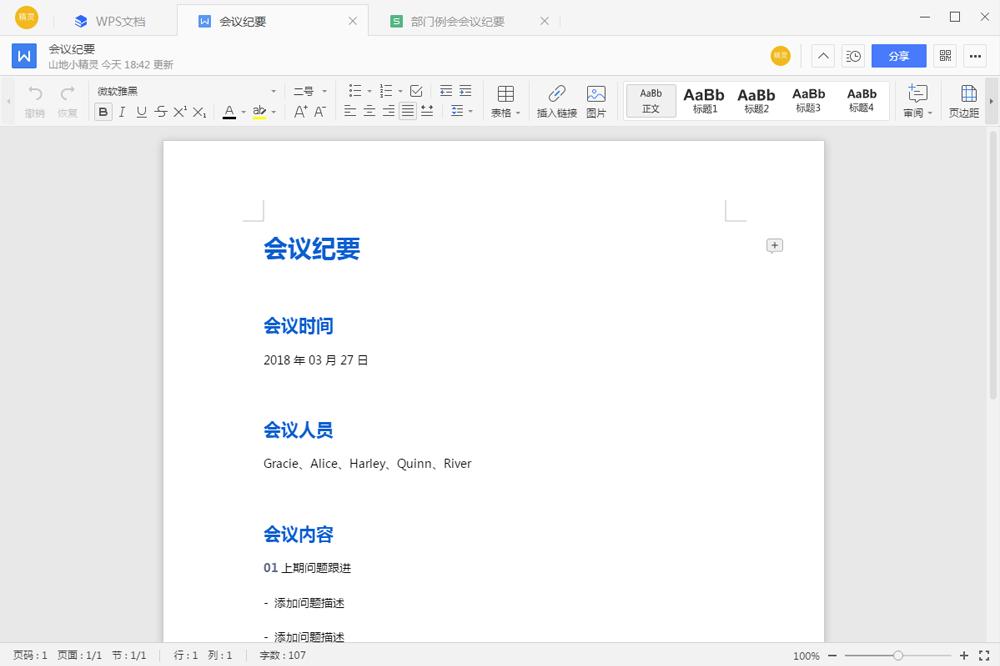Image resolution: width=1000 pixels, height=666 pixels.
Task: Open the highlight color dropdown arrow
Action: click(x=274, y=112)
